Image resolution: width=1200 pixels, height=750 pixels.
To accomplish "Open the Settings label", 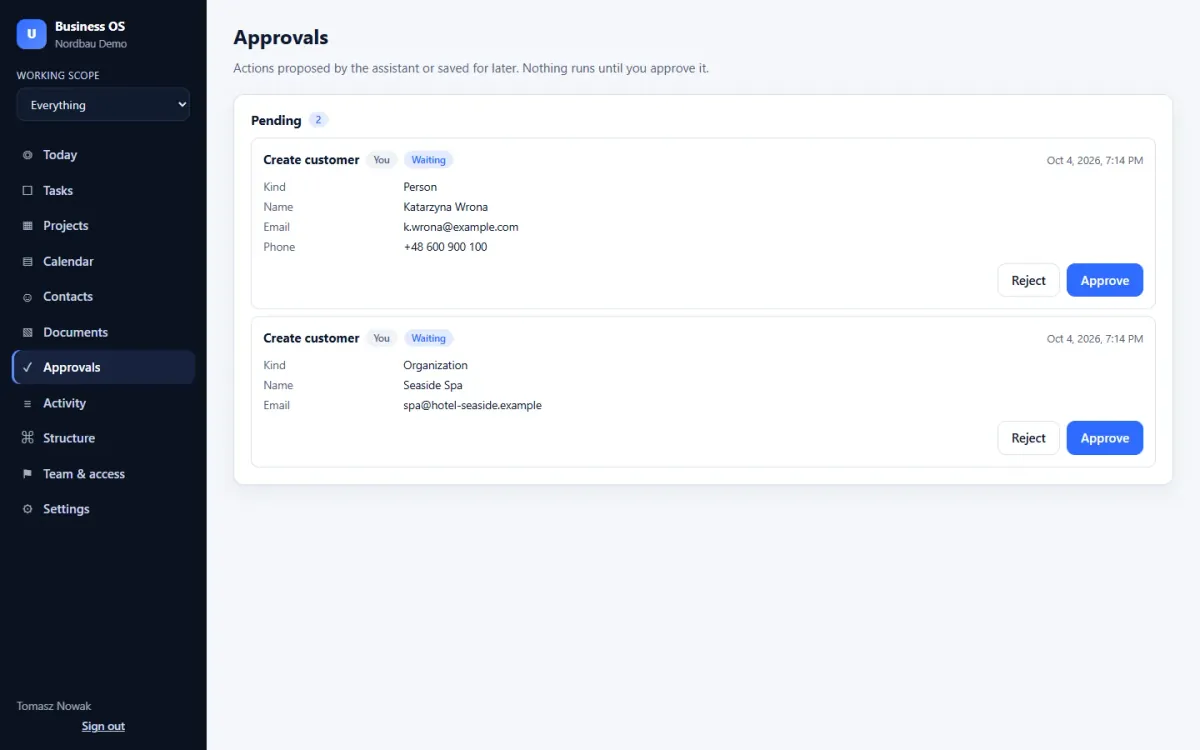I will pyautogui.click(x=66, y=509).
